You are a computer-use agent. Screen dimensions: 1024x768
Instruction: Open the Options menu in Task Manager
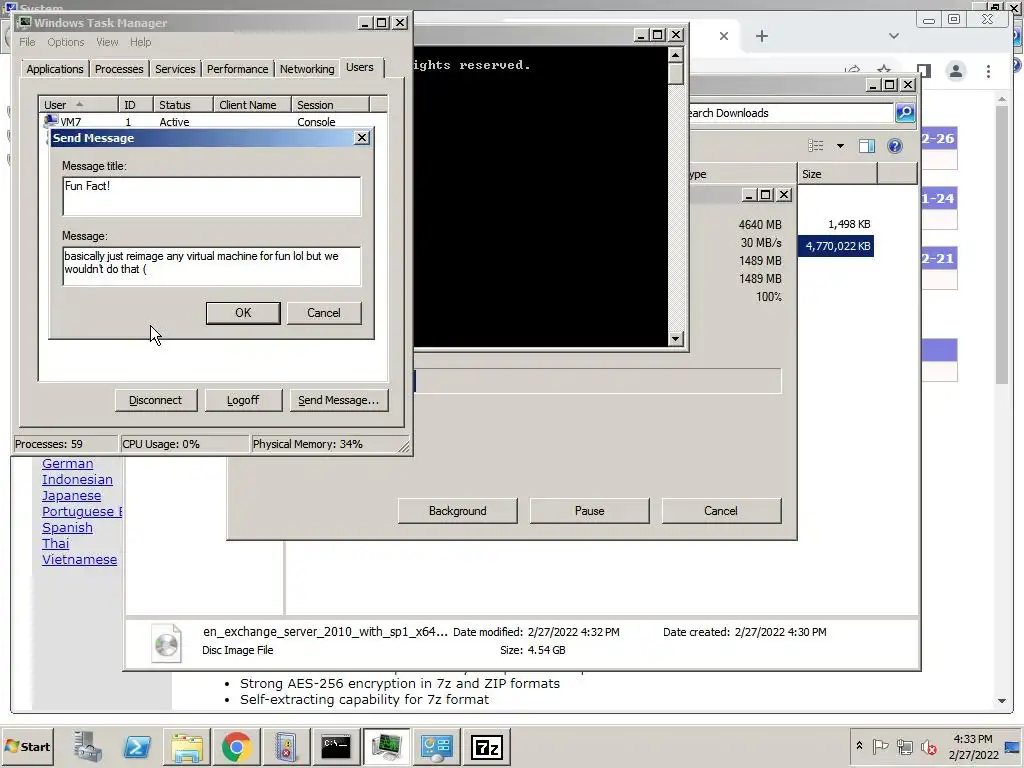coord(65,42)
